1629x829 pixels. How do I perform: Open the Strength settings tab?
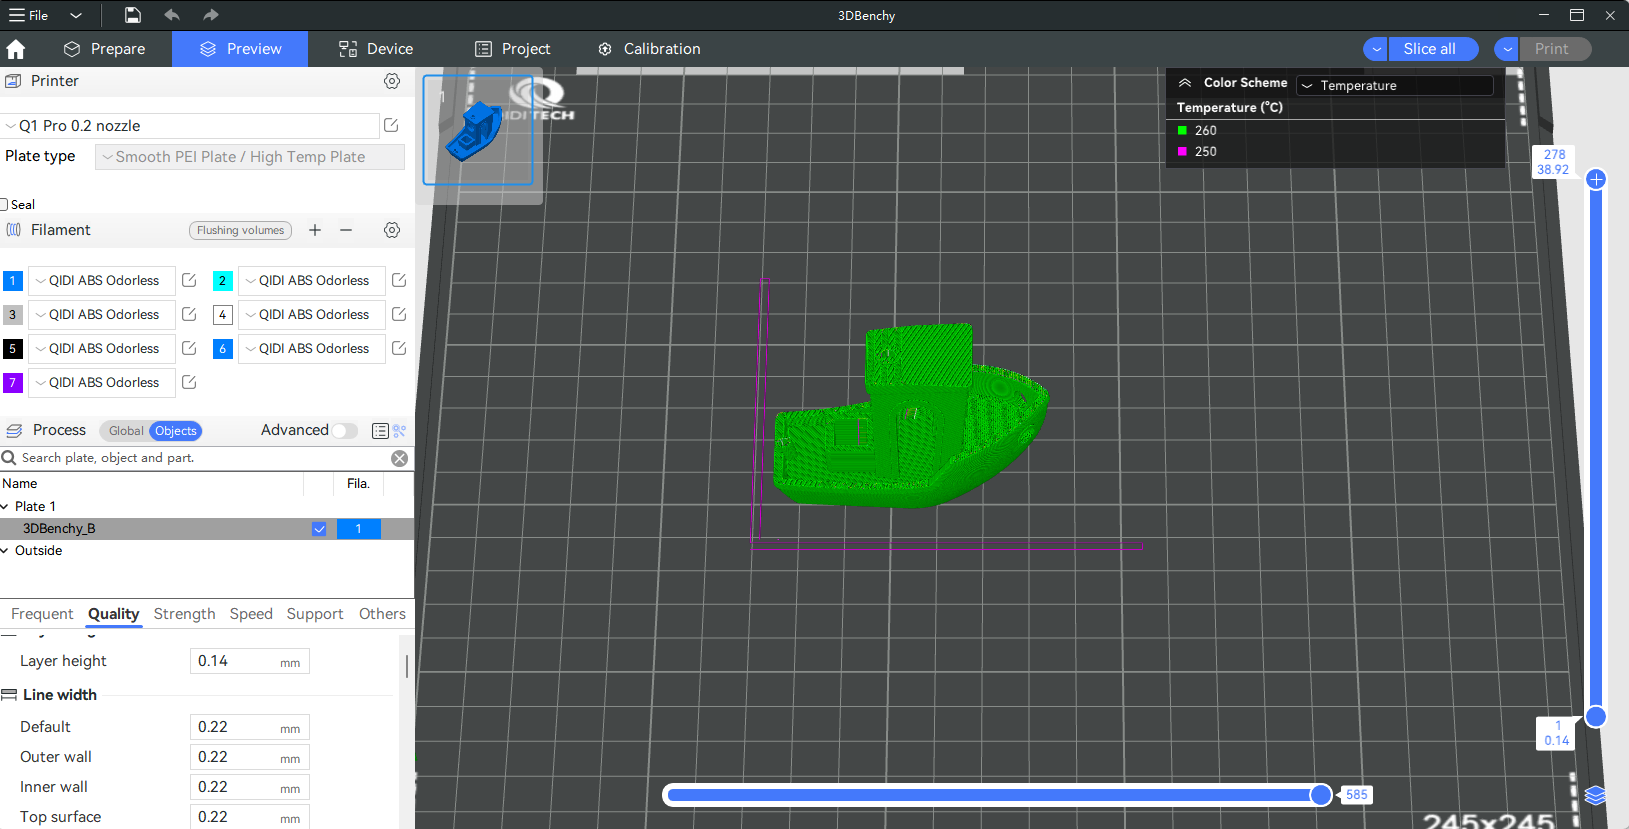tap(184, 614)
